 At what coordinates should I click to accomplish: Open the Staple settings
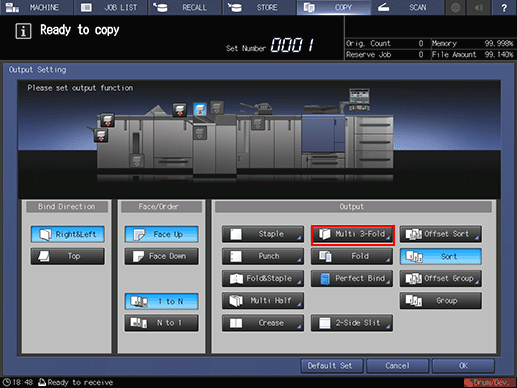tap(263, 234)
